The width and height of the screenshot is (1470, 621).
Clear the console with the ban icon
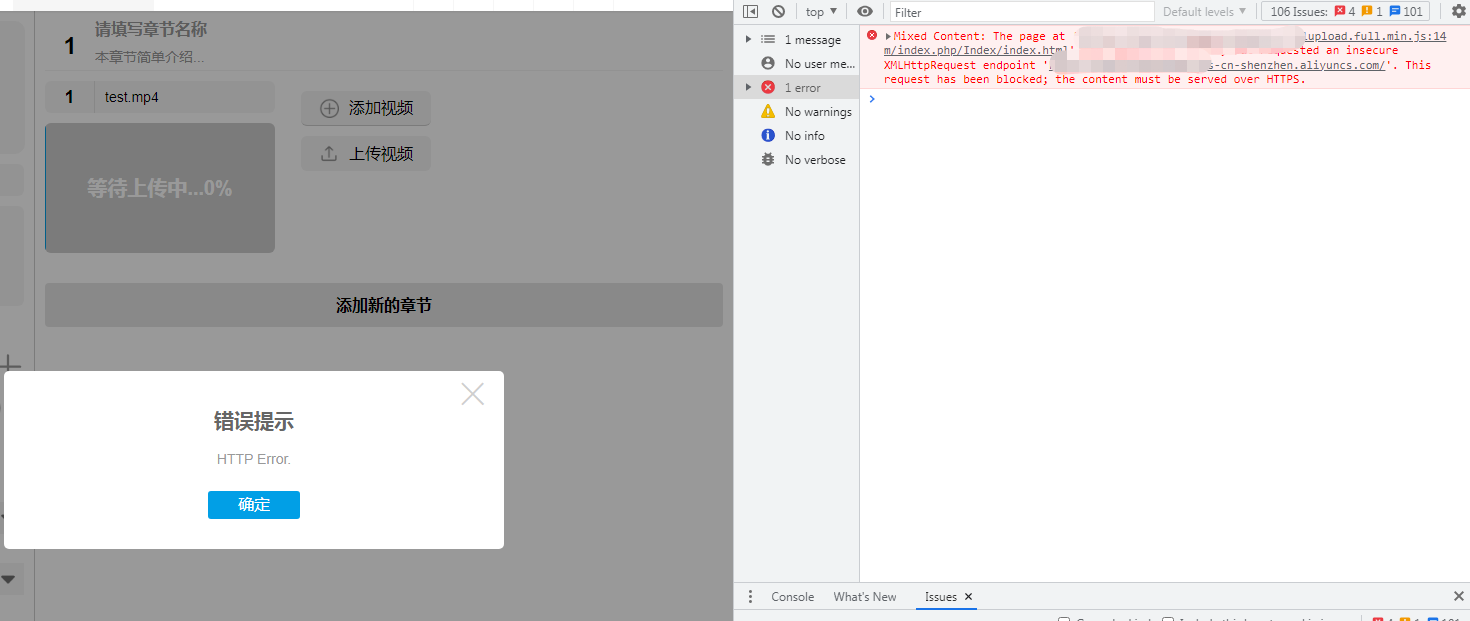tap(778, 12)
